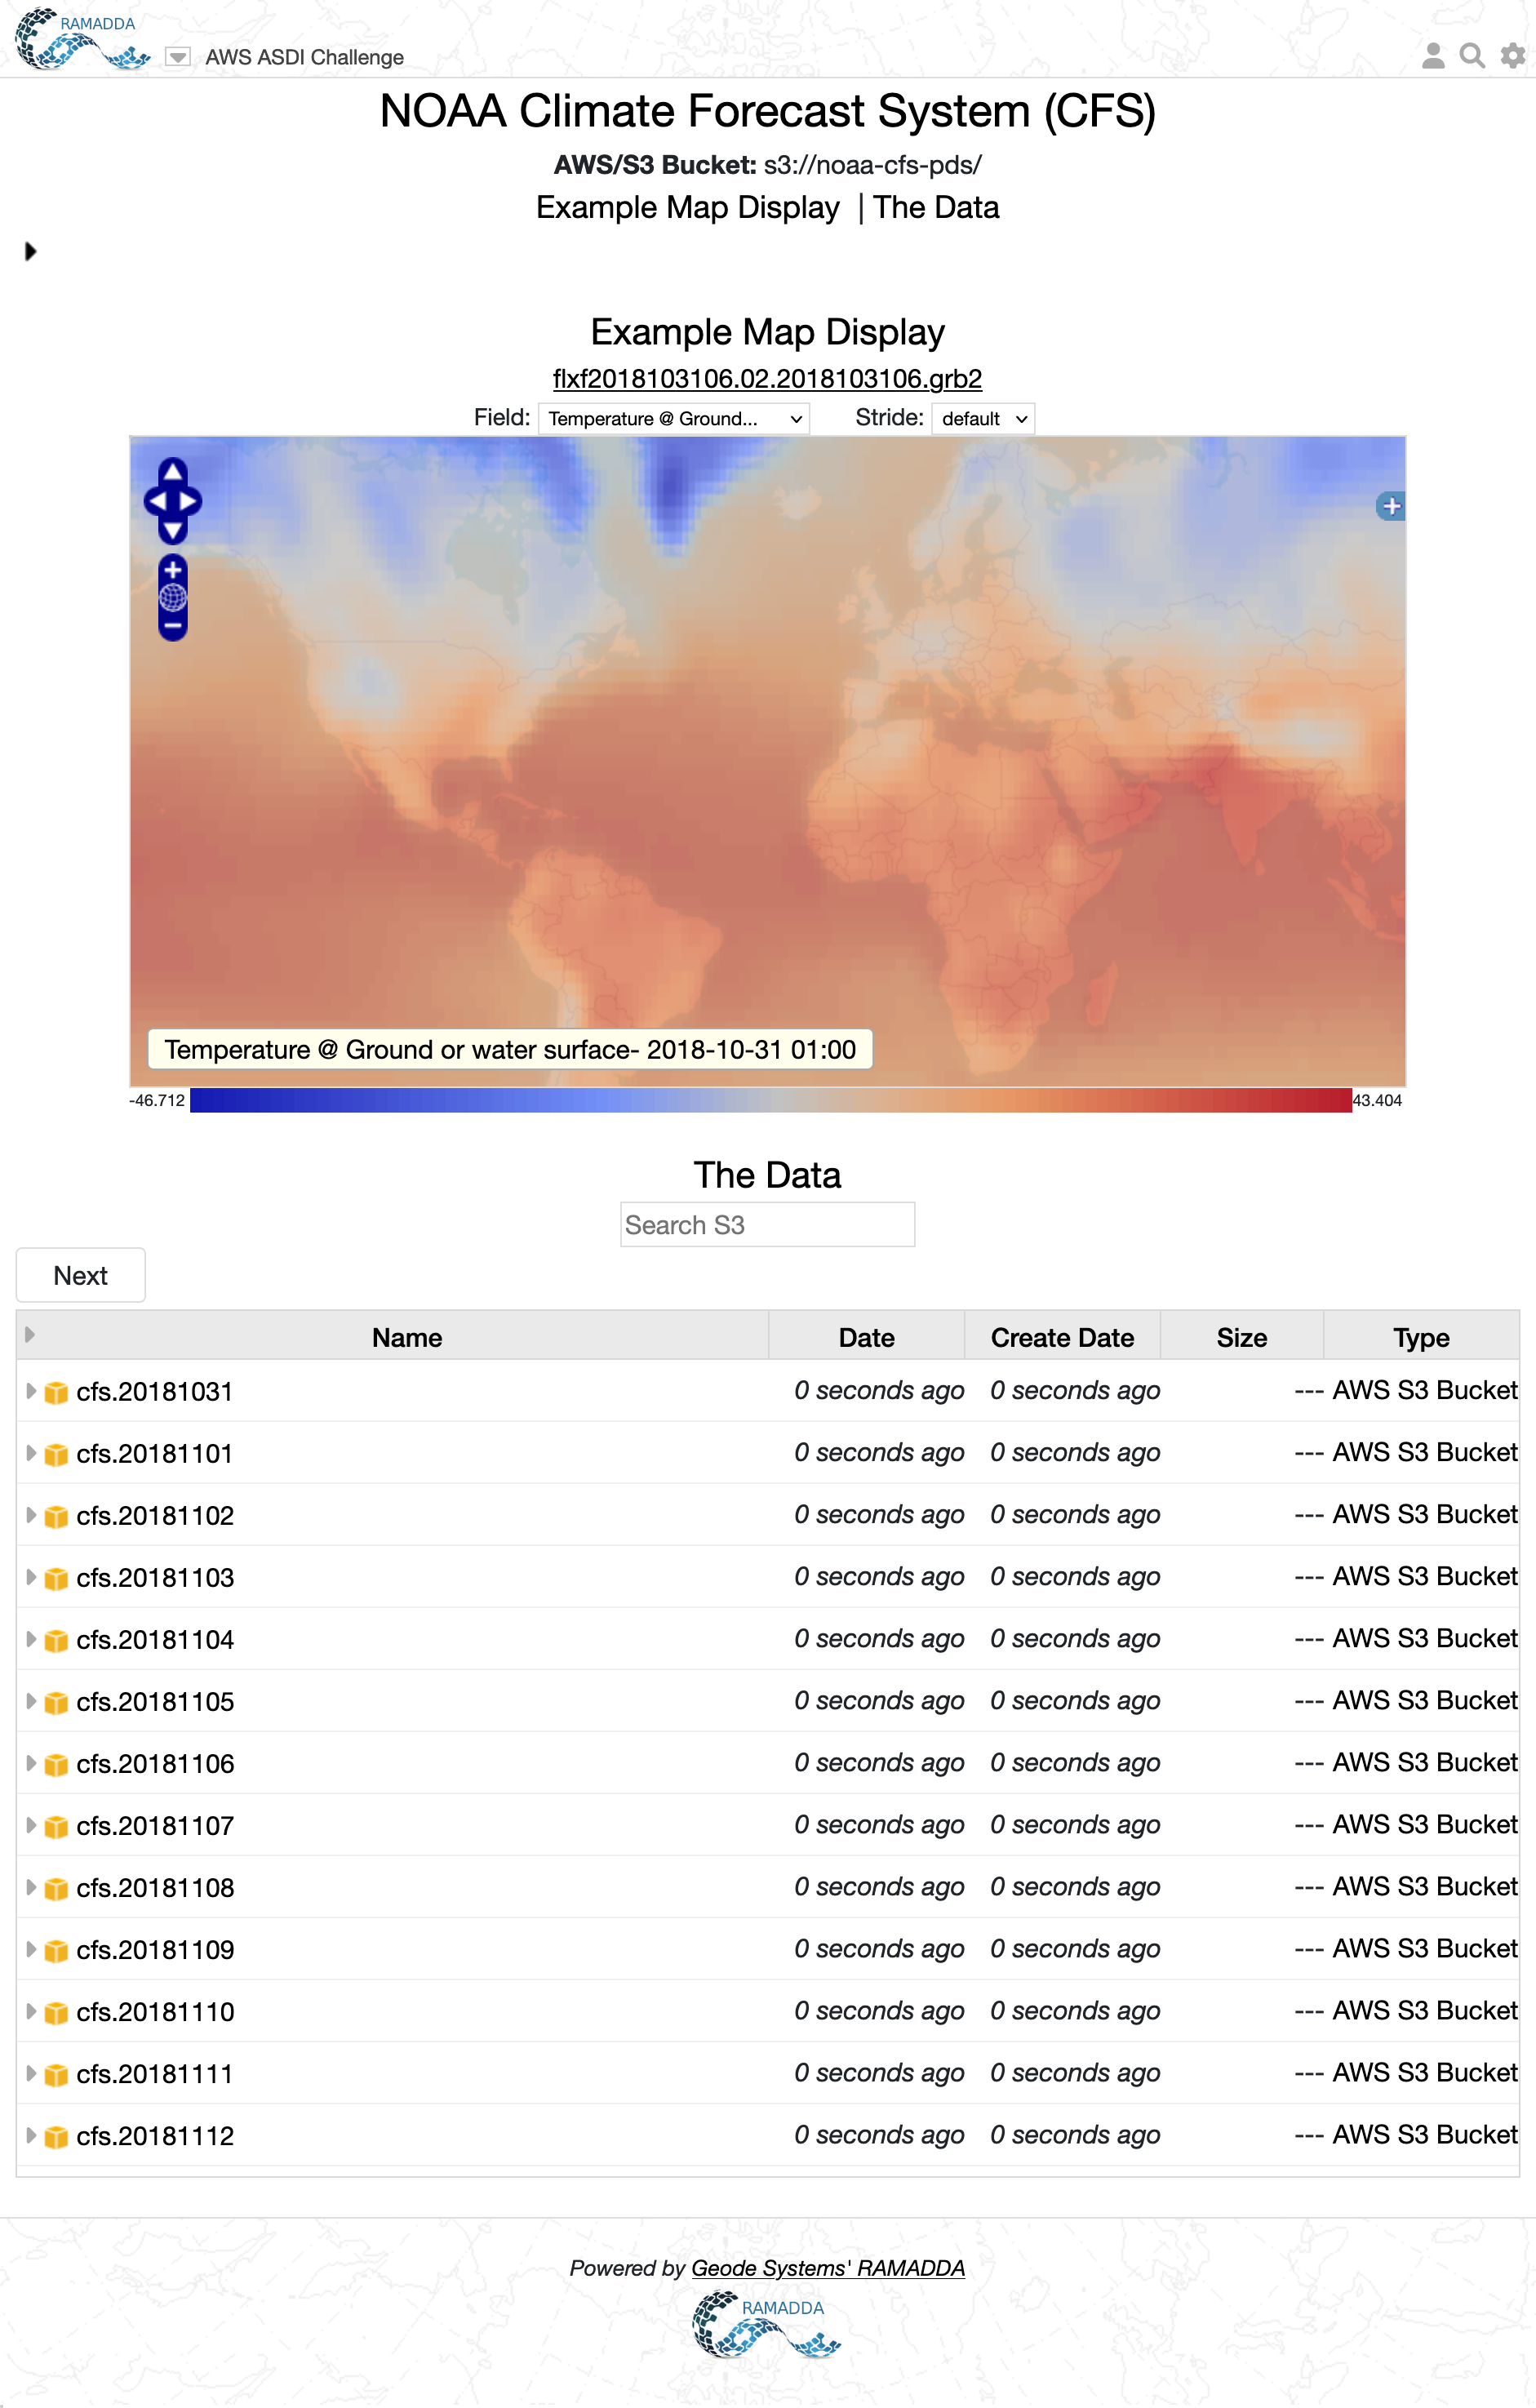Open the settings gear icon
This screenshot has height=2408, width=1536.
pyautogui.click(x=1512, y=56)
